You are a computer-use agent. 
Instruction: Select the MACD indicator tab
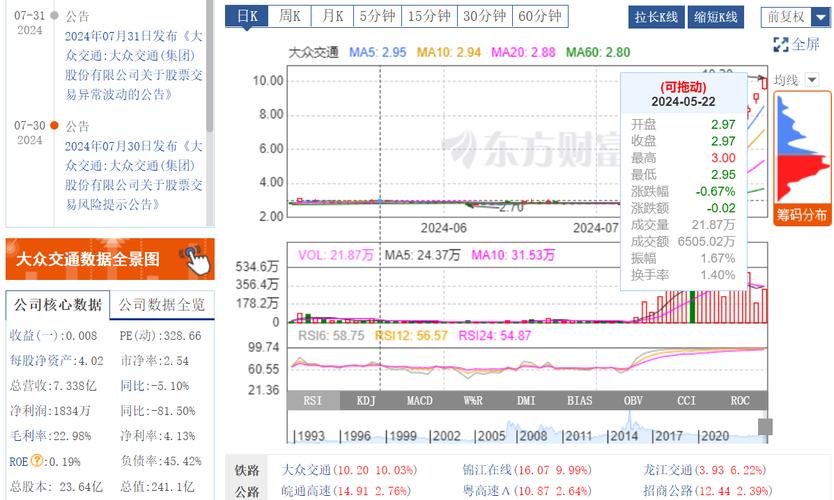coord(420,401)
